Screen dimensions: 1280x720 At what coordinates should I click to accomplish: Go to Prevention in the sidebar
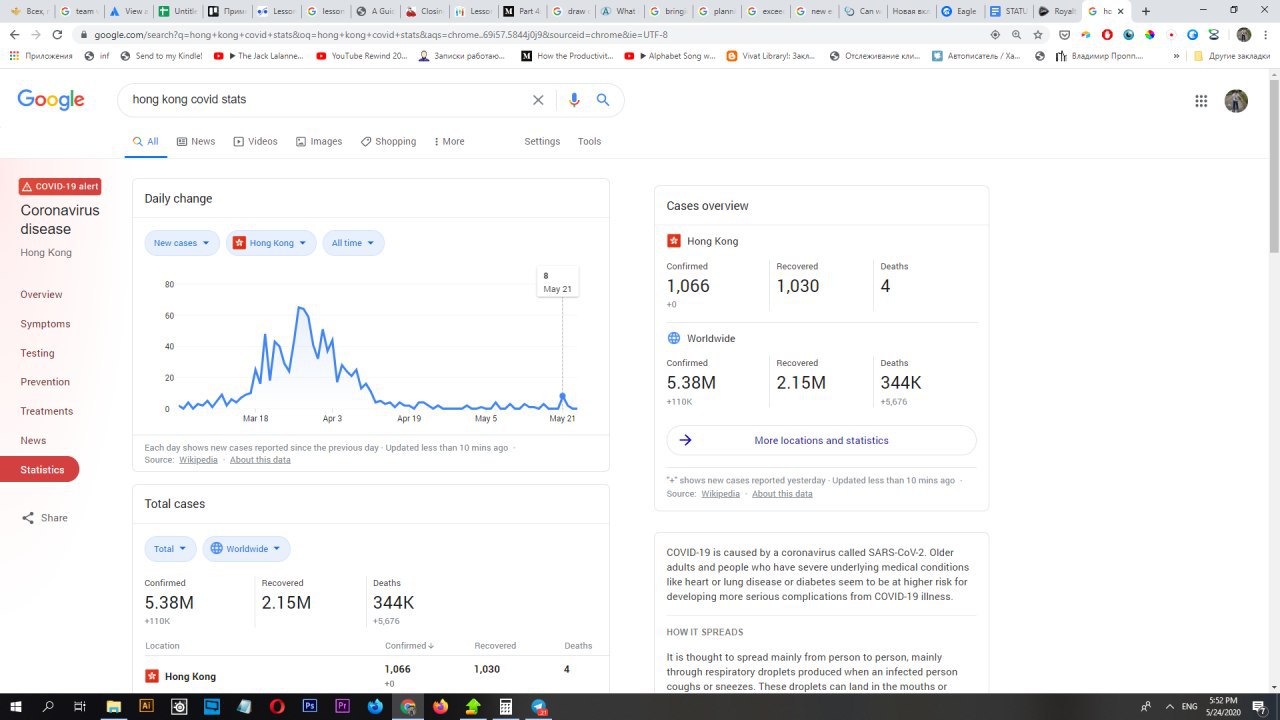coord(45,382)
